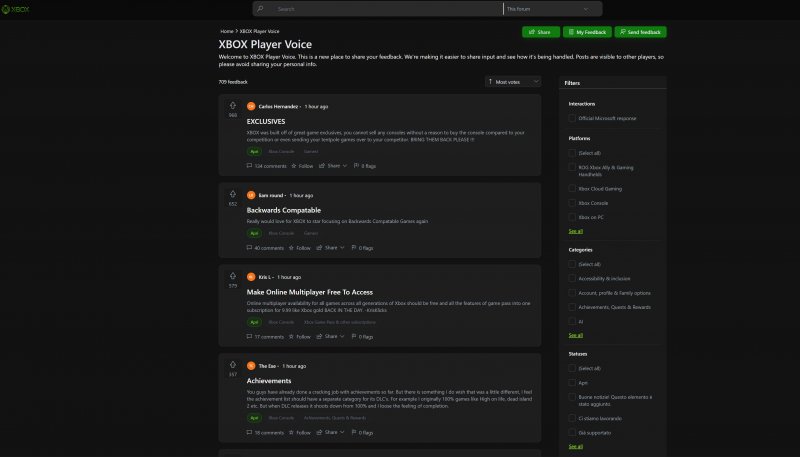This screenshot has height=457, width=800.
Task: Expand Share menu on Make Online Multiplayer post
Action: 330,337
